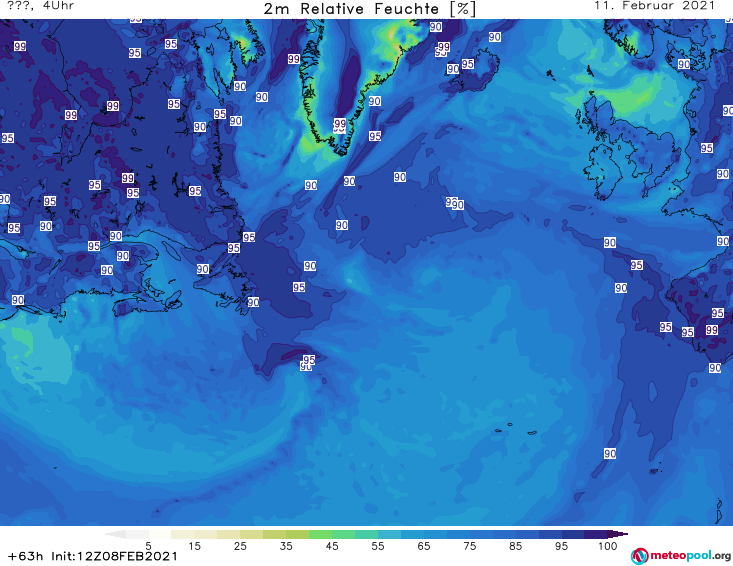Open the meteopool.org logo link
This screenshot has width=733, height=566.
[x=681, y=556]
